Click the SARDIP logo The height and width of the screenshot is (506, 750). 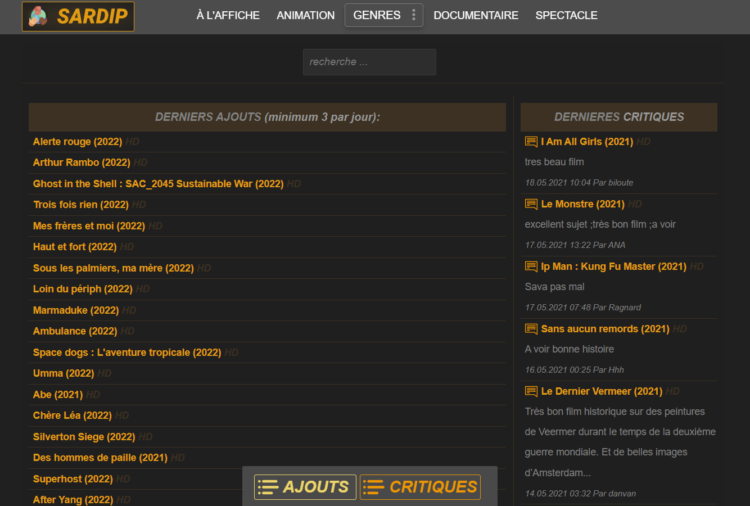pyautogui.click(x=78, y=16)
